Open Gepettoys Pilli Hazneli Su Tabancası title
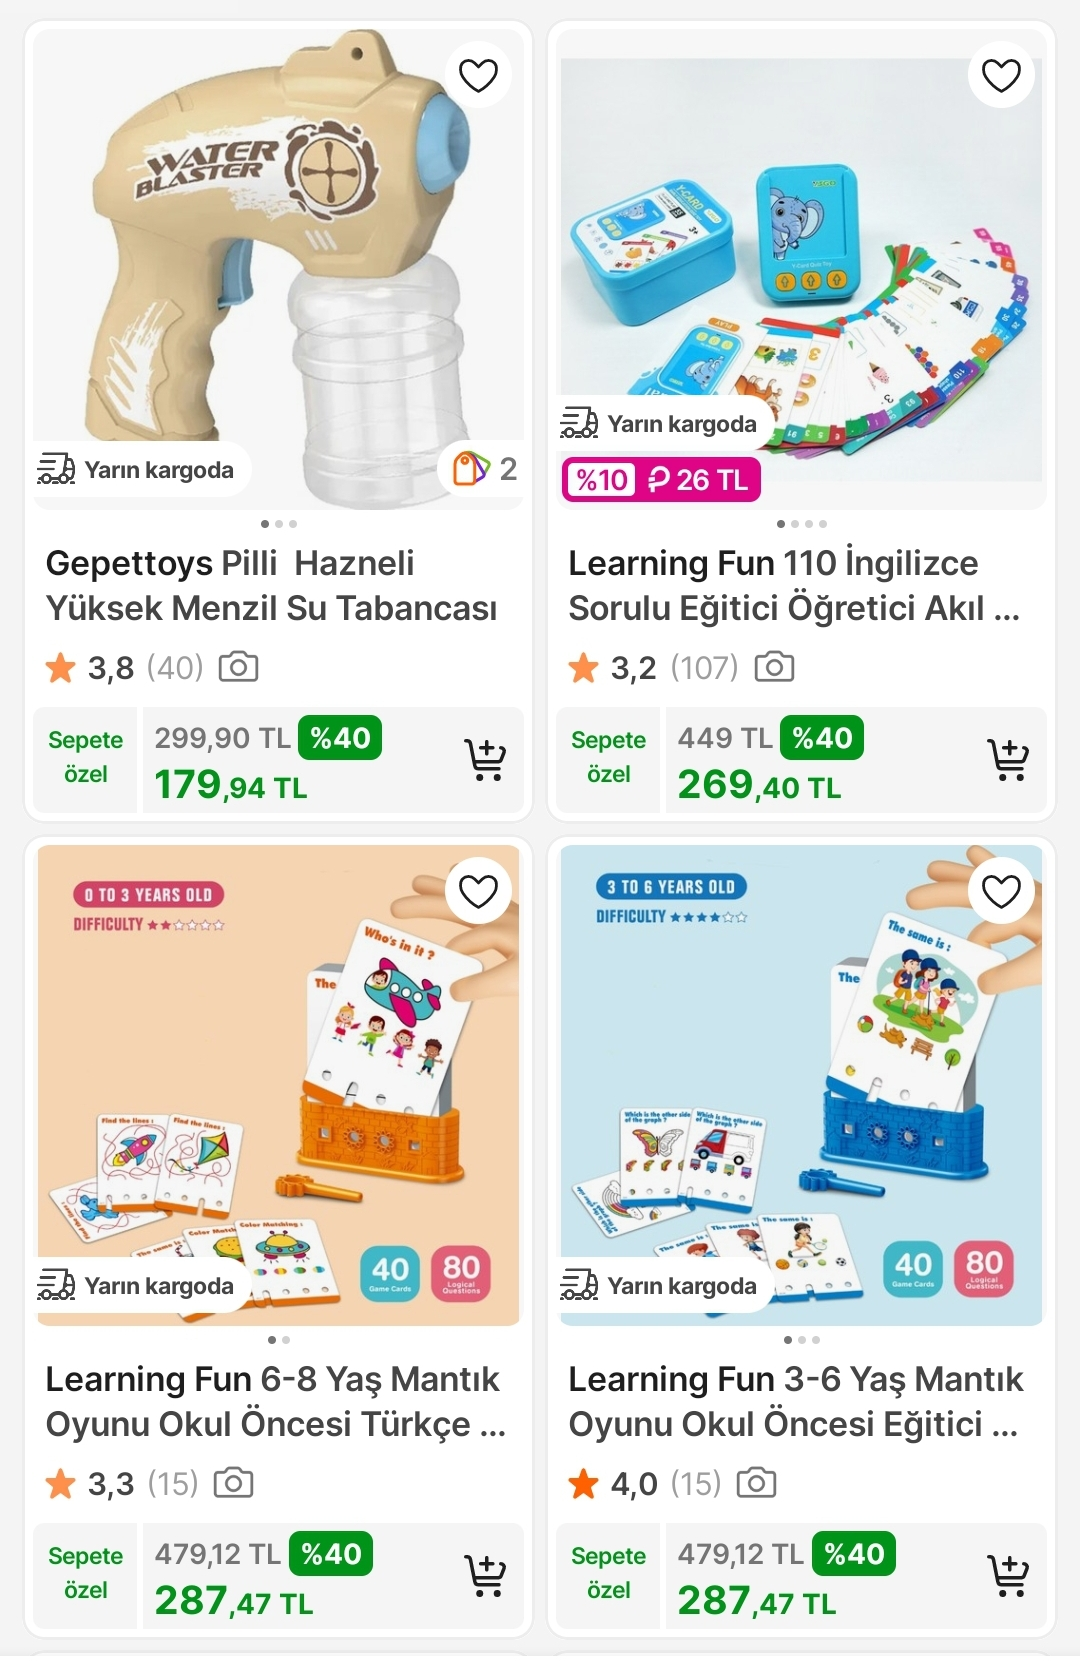The width and height of the screenshot is (1080, 1661). (272, 585)
